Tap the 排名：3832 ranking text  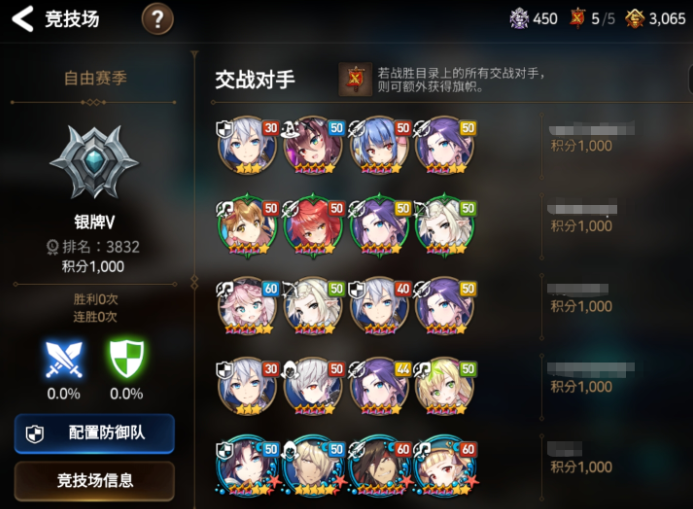coord(93,247)
